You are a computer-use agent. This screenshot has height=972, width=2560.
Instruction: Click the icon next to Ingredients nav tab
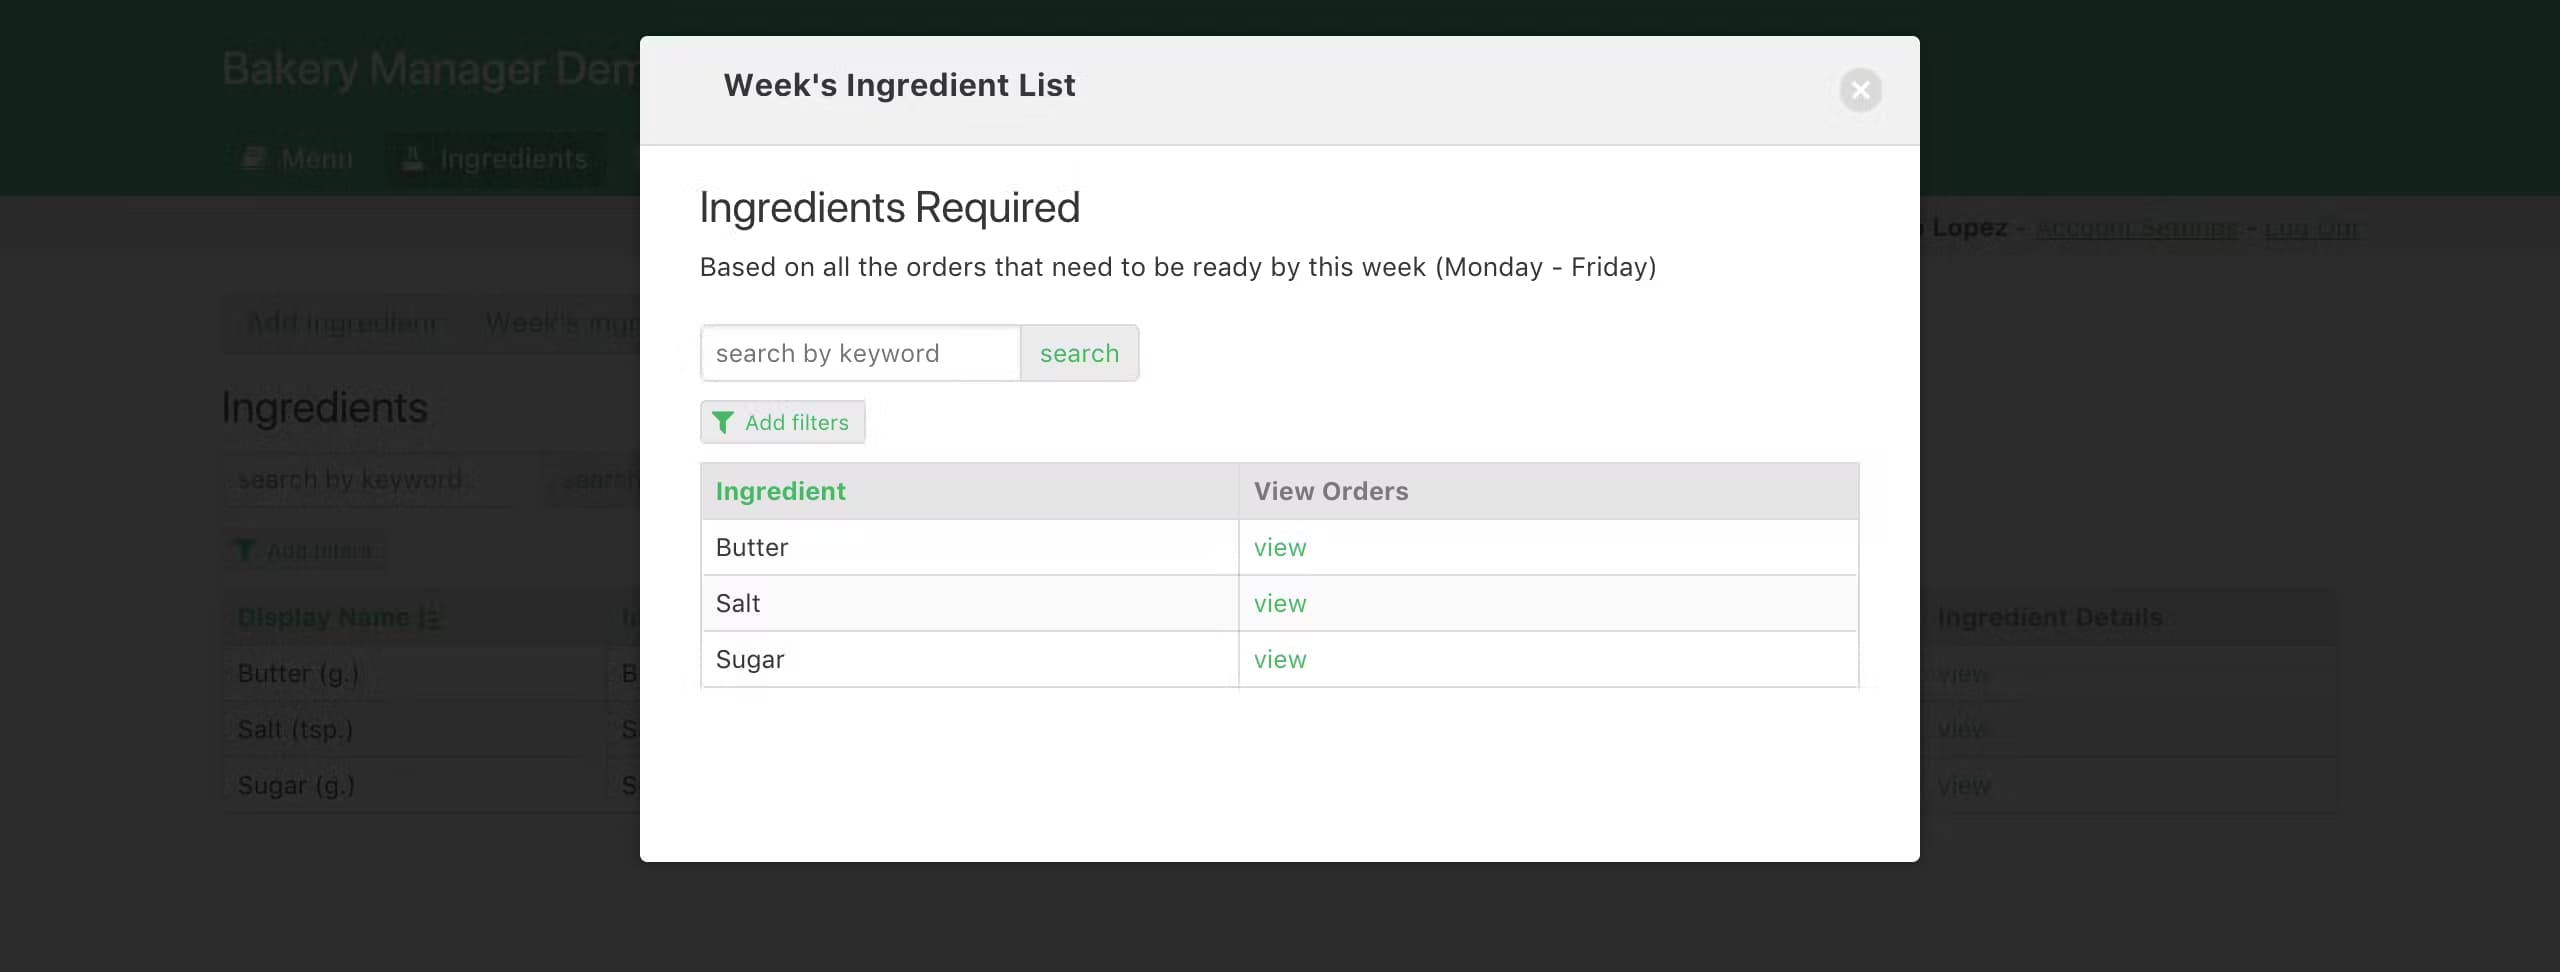[x=412, y=158]
